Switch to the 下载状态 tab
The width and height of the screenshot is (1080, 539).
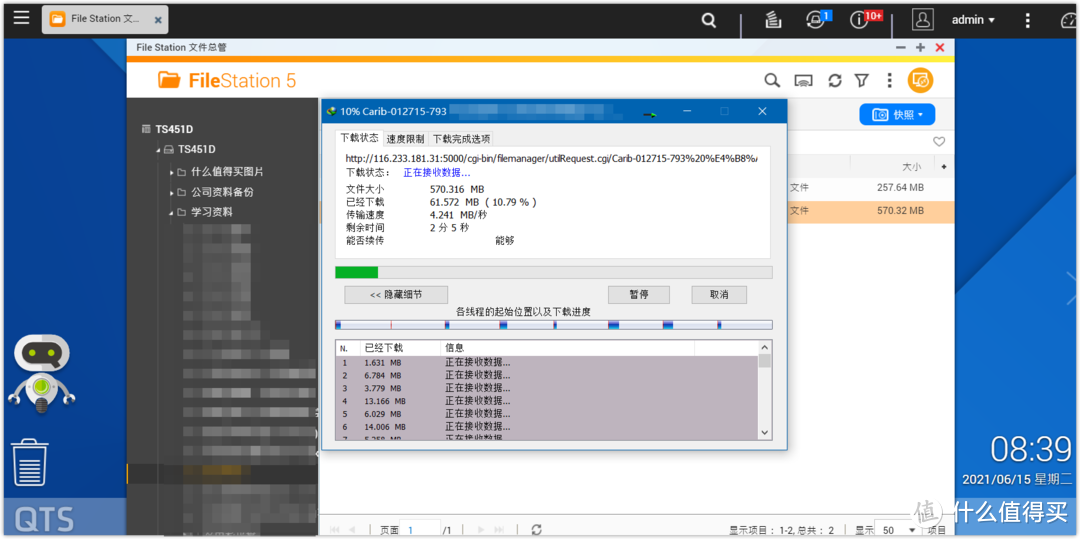point(359,138)
